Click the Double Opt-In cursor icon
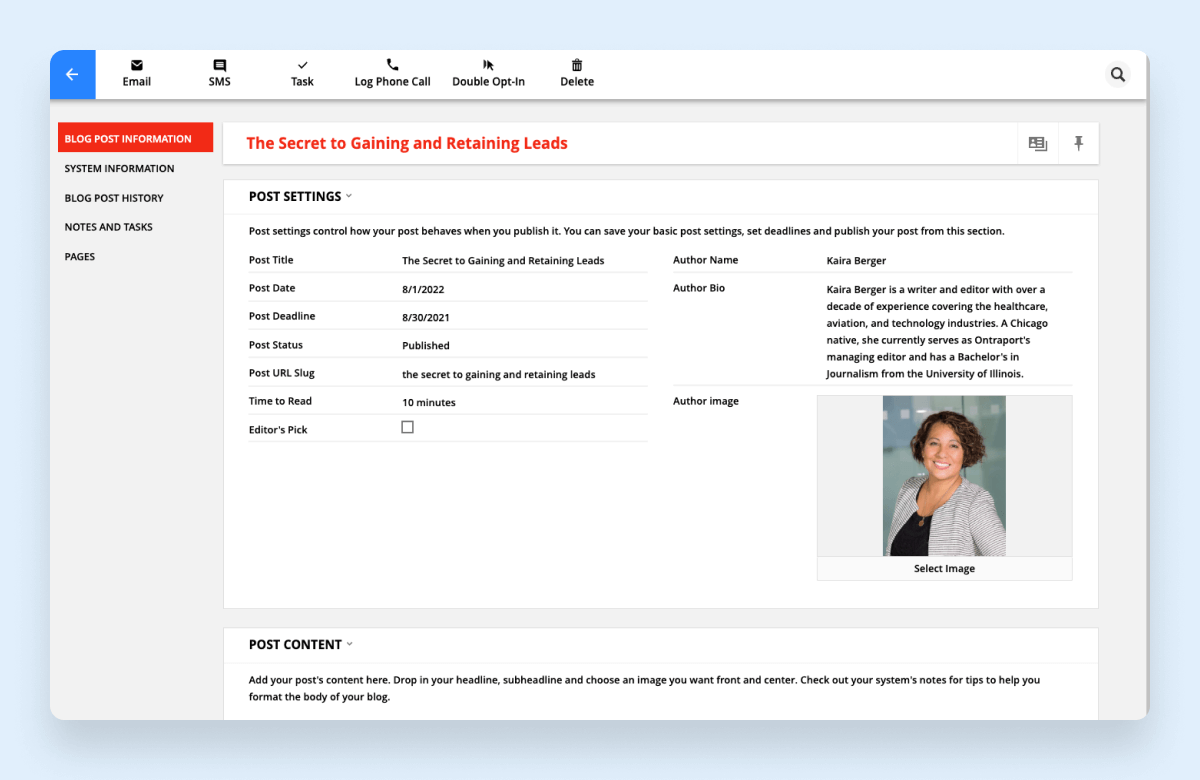The height and width of the screenshot is (780, 1200). pos(488,65)
